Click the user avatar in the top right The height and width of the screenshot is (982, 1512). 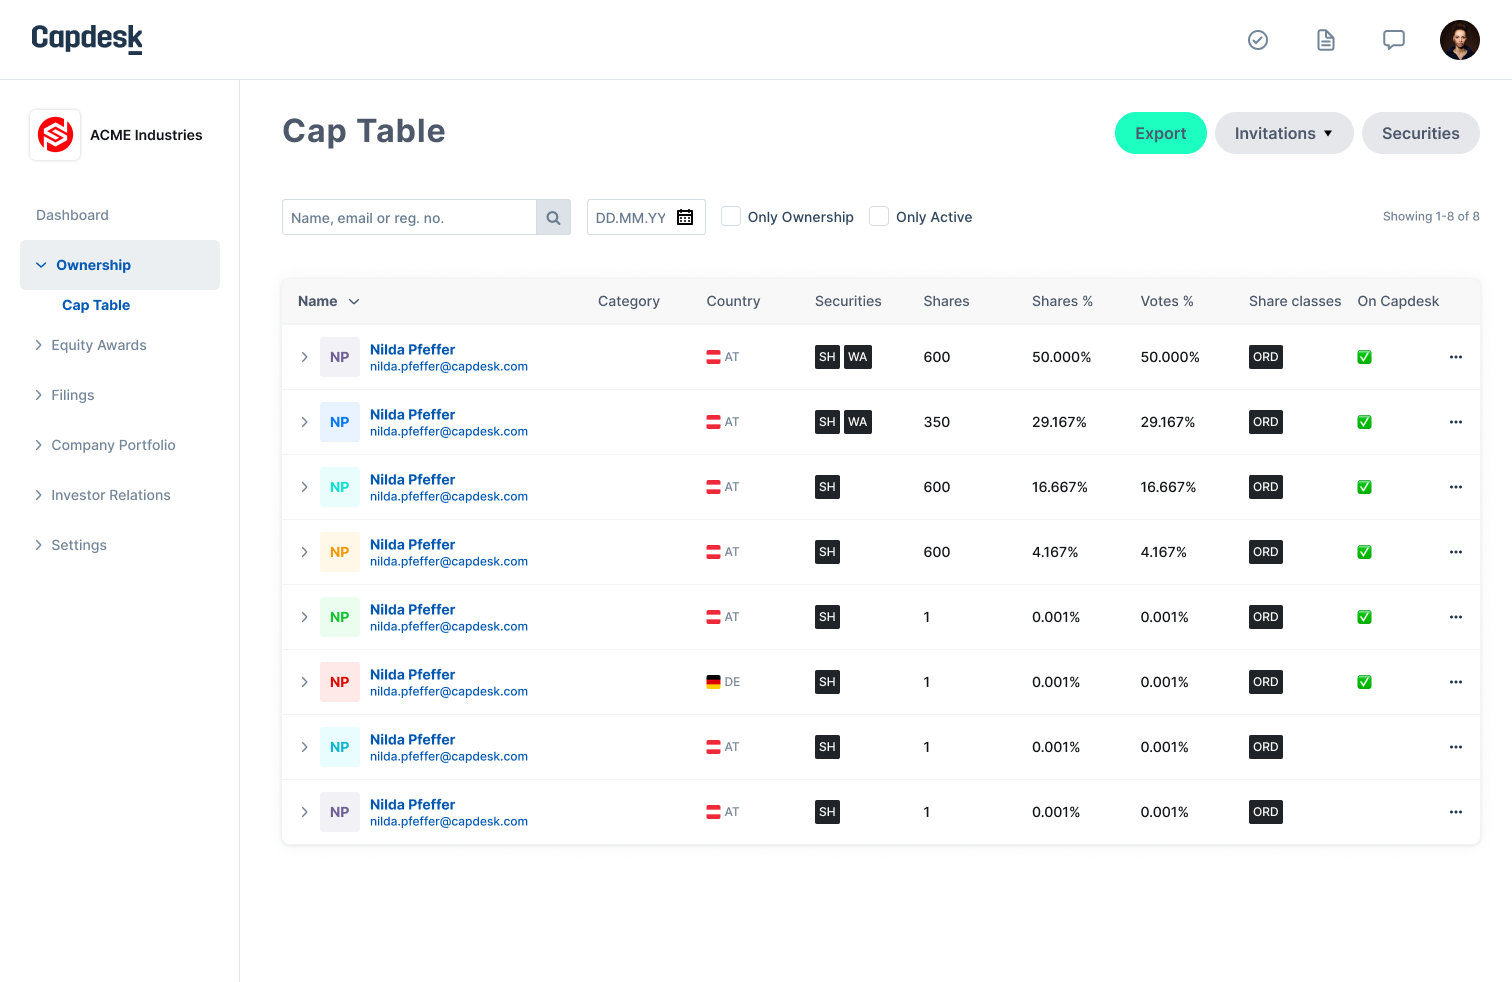pyautogui.click(x=1460, y=40)
